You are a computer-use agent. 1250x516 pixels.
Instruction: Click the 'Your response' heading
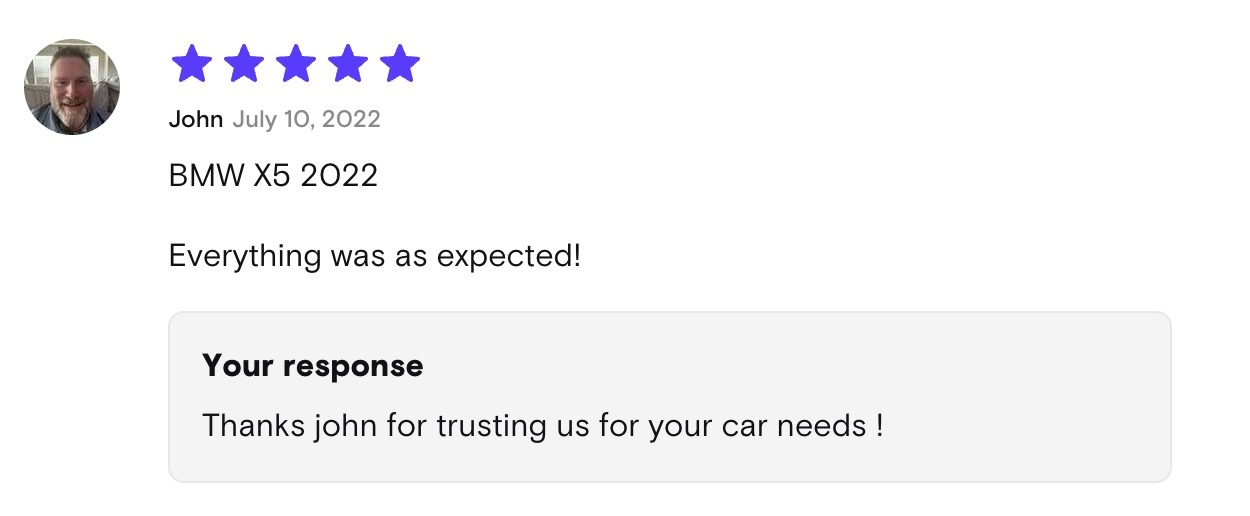313,366
